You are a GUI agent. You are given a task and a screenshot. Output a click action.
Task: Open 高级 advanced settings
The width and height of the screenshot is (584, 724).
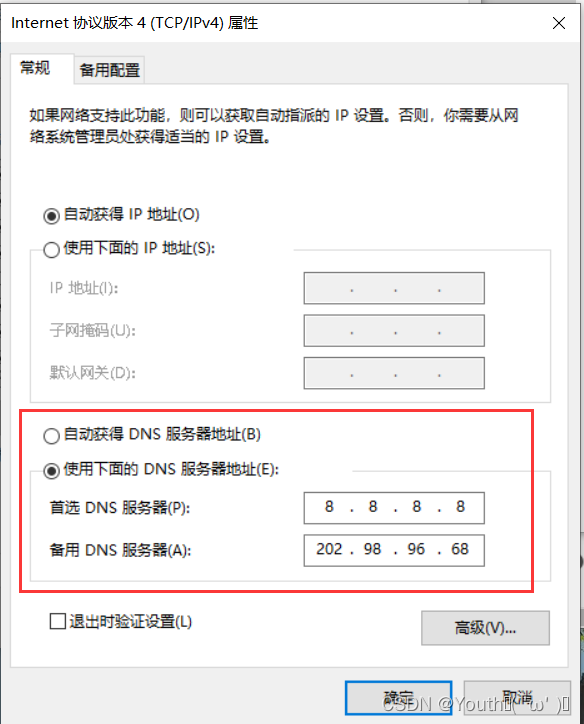[485, 628]
